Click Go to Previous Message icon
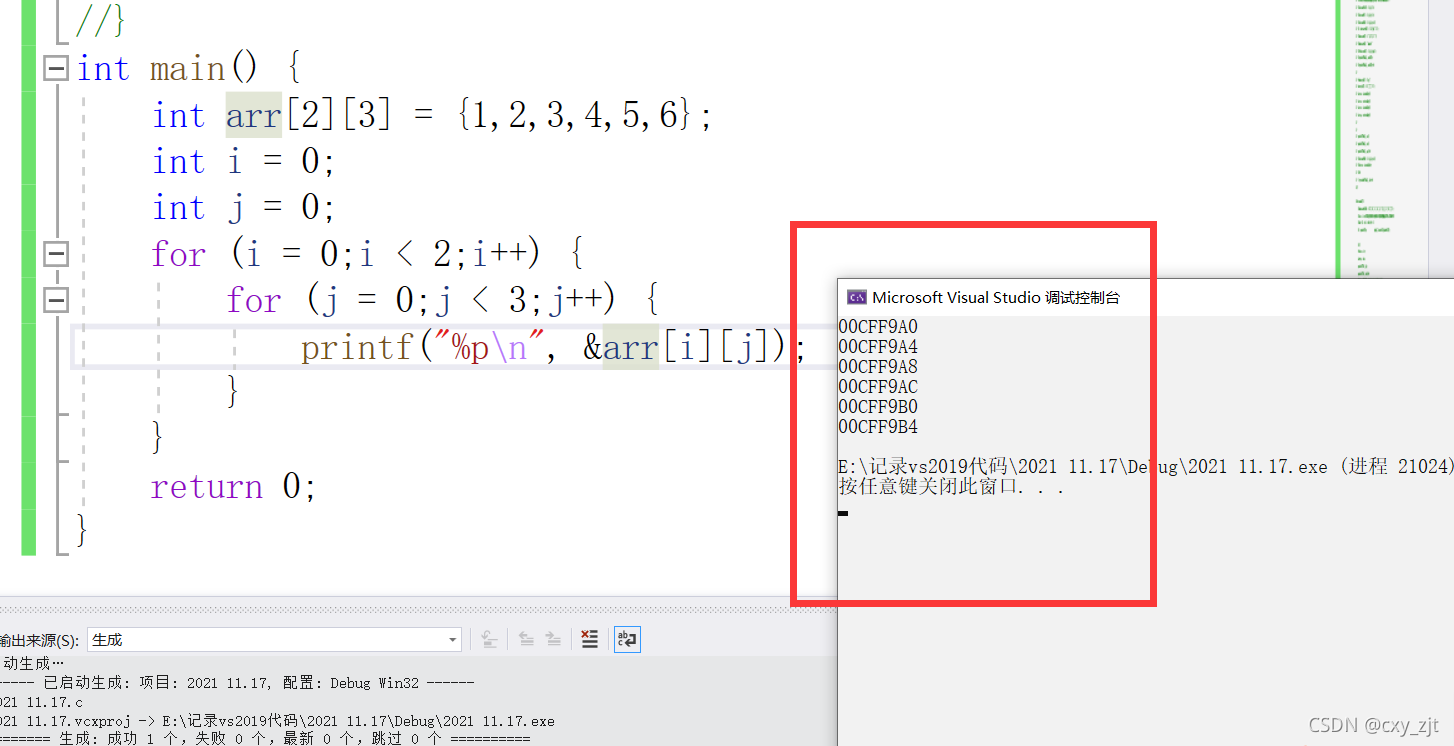This screenshot has width=1454, height=746. pyautogui.click(x=526, y=640)
